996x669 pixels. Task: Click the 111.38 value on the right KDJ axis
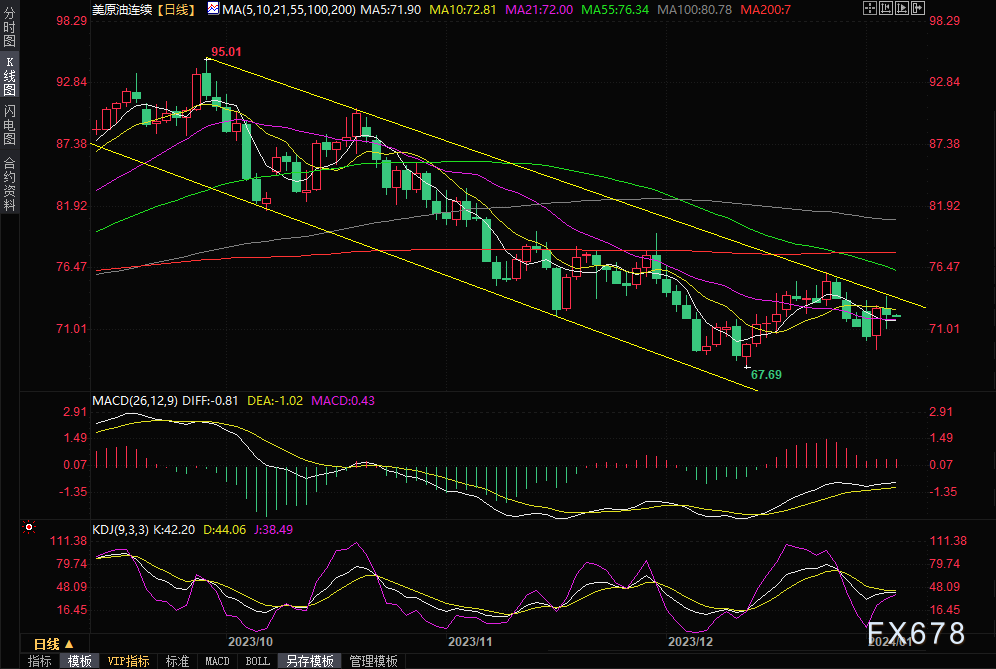click(x=948, y=541)
